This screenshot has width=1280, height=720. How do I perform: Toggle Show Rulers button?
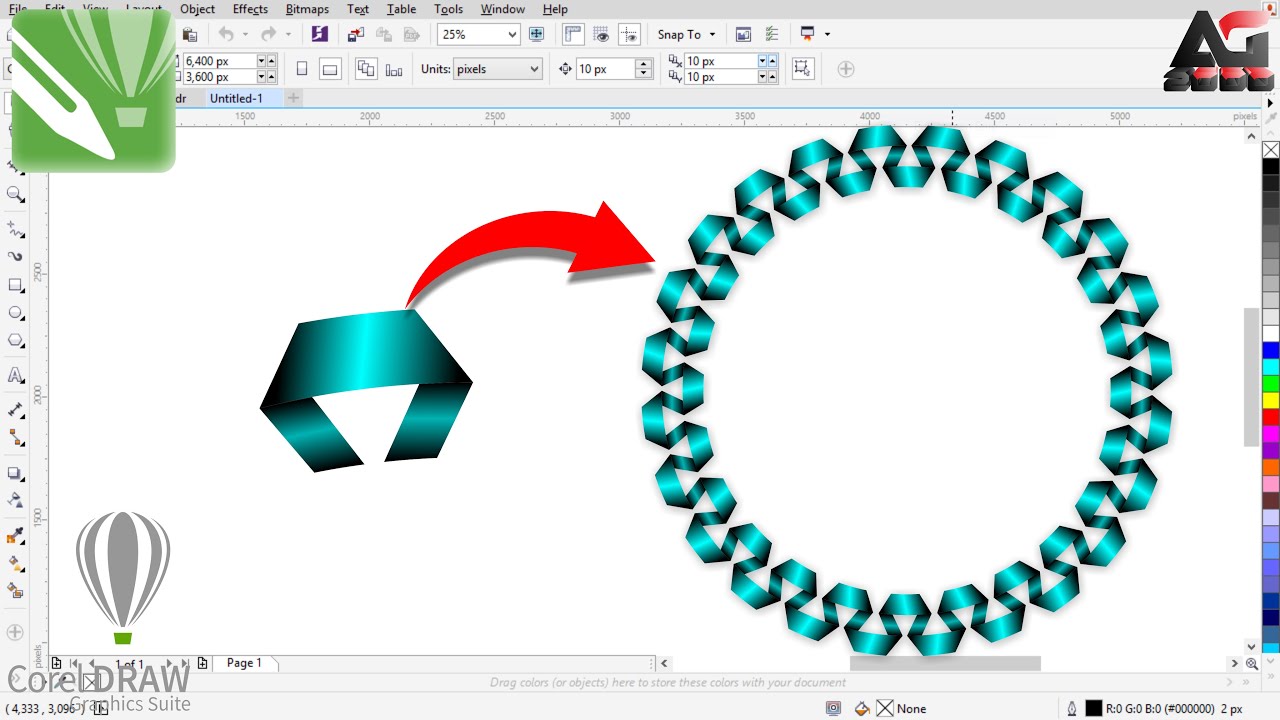pyautogui.click(x=573, y=34)
